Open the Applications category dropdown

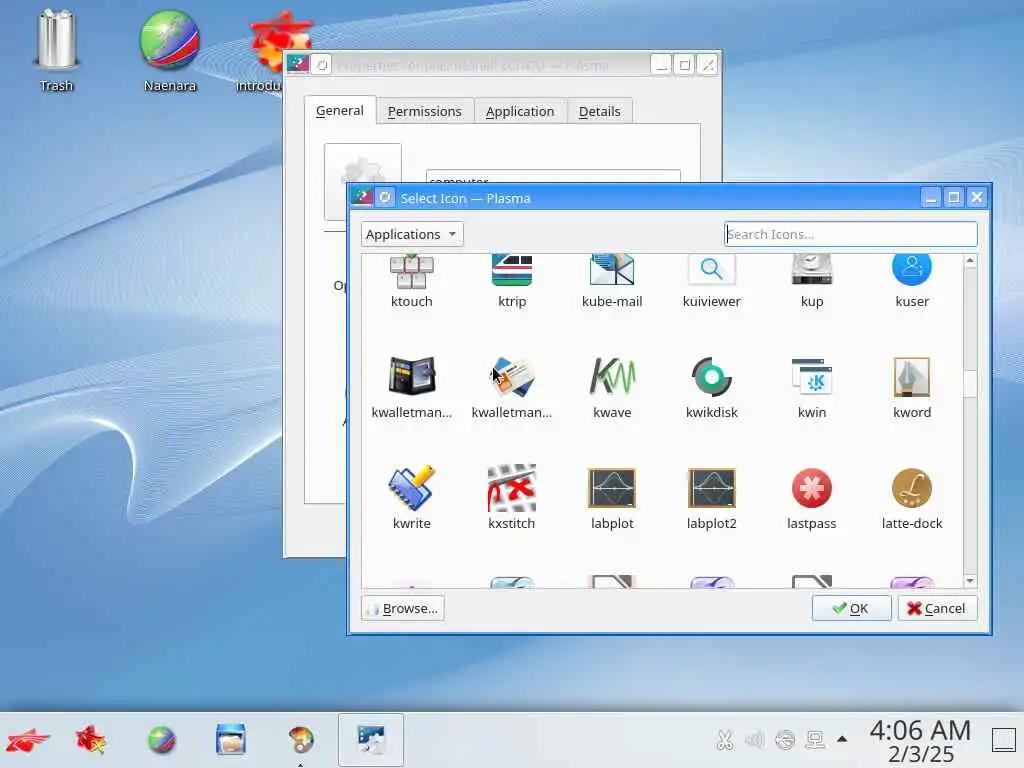point(412,234)
